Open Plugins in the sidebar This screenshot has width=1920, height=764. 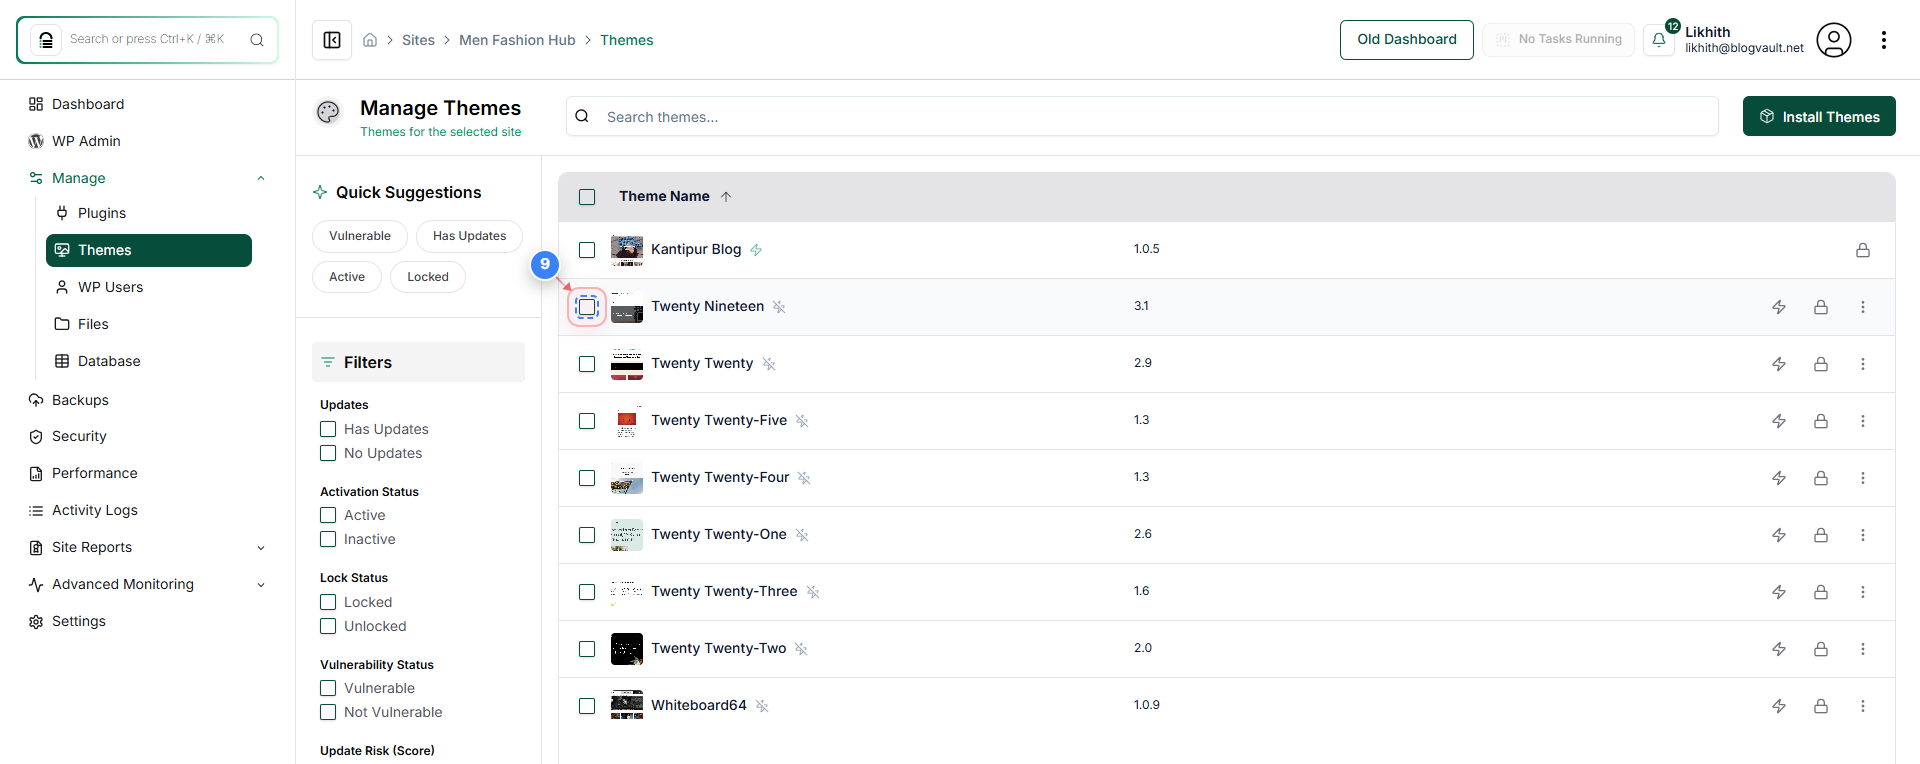pos(149,213)
